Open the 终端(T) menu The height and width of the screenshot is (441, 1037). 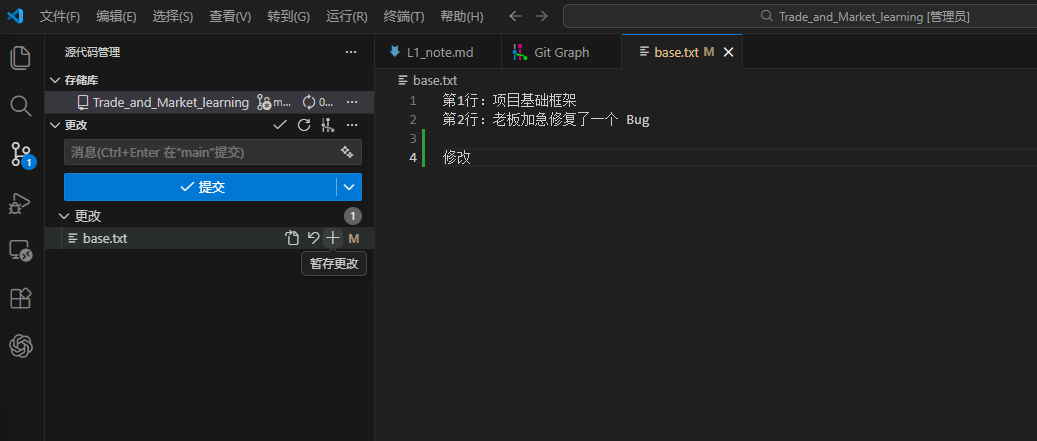[x=404, y=17]
